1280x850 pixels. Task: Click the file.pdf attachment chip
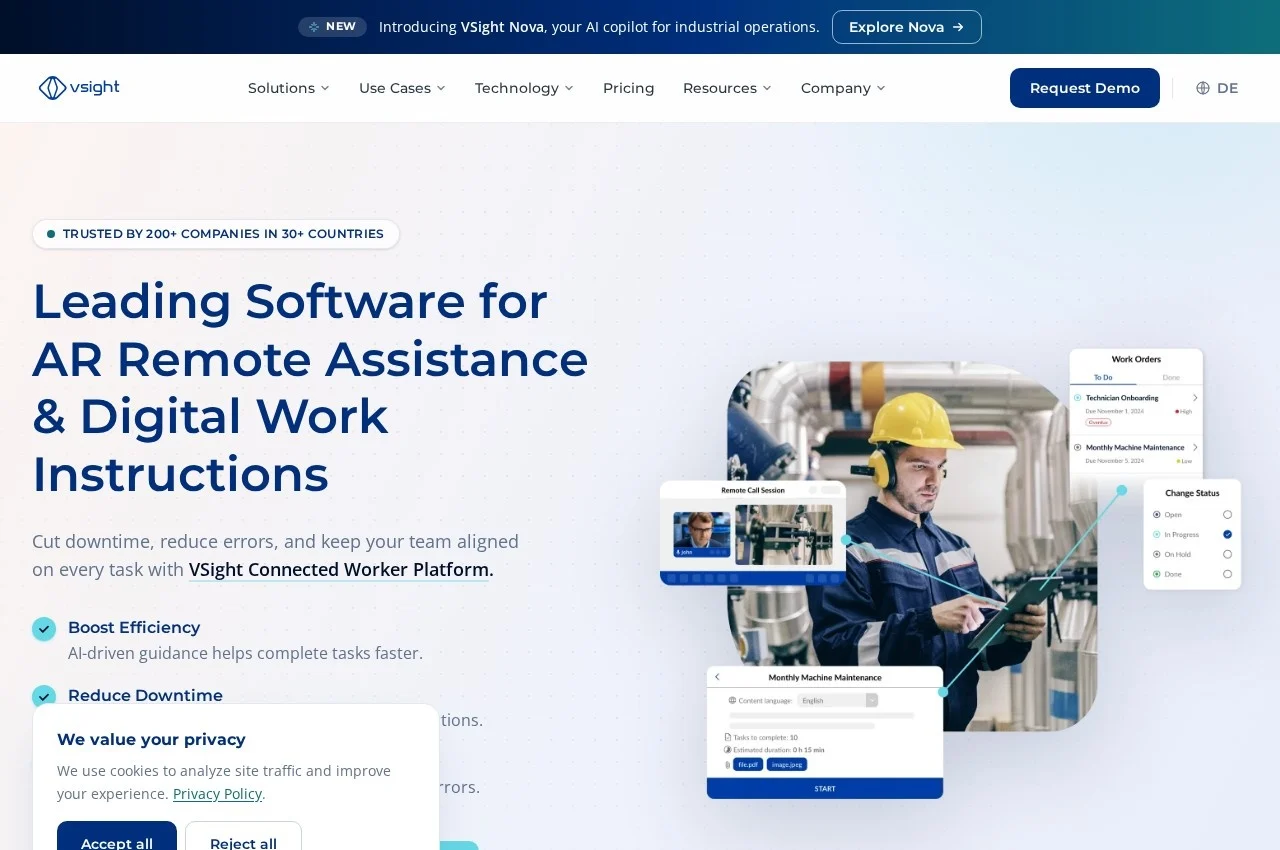[x=748, y=764]
